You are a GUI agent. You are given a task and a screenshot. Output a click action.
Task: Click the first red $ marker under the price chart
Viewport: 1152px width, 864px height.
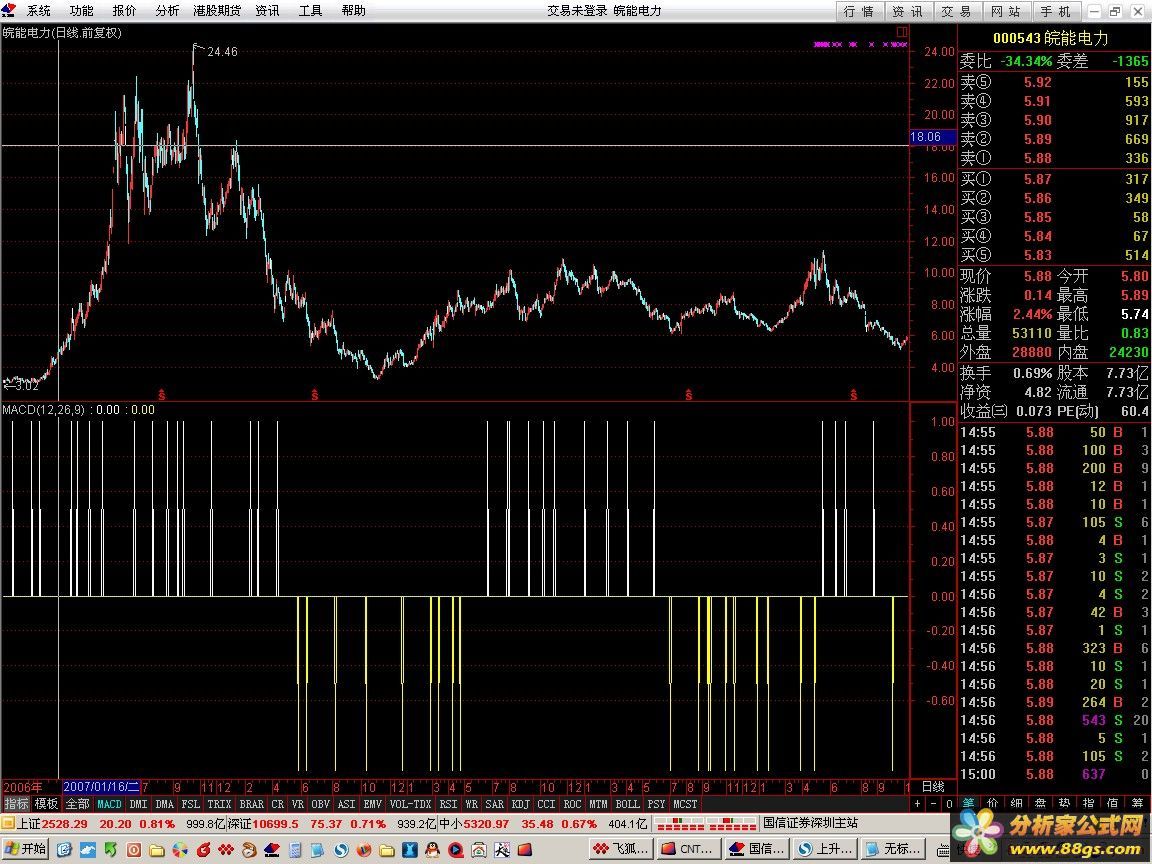[162, 395]
